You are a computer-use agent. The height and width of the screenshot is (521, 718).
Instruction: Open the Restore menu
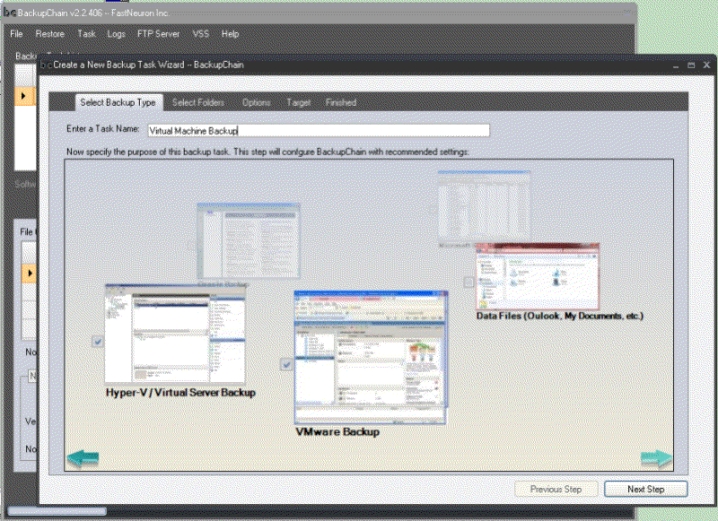click(x=50, y=34)
